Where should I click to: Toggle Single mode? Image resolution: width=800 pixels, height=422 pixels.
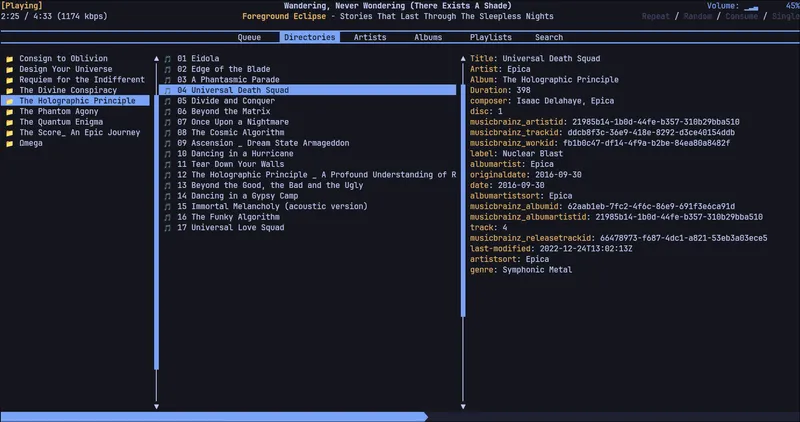[786, 16]
